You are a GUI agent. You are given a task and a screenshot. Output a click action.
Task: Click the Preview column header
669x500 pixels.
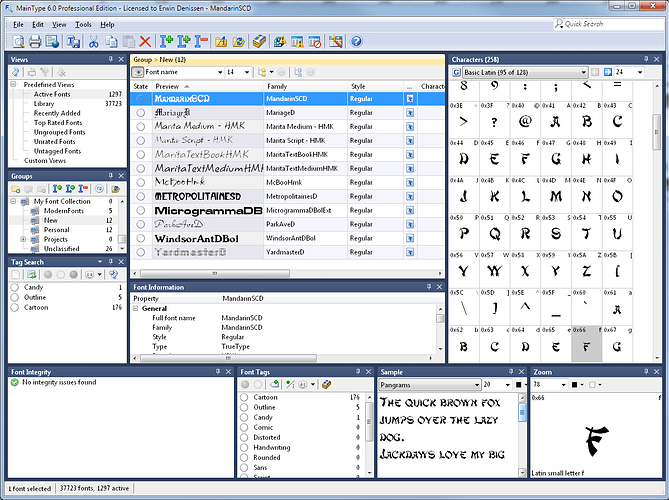[x=208, y=86]
